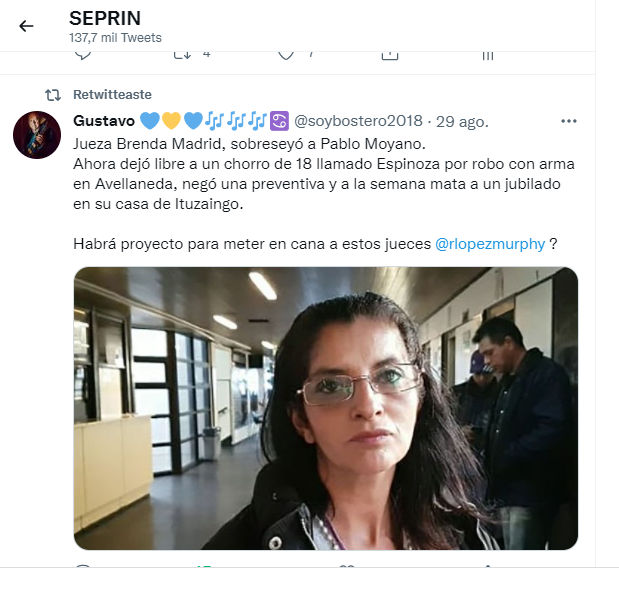Retweet the previous tweet showing count 4
Viewport: 619px width, 604px height.
(x=182, y=55)
